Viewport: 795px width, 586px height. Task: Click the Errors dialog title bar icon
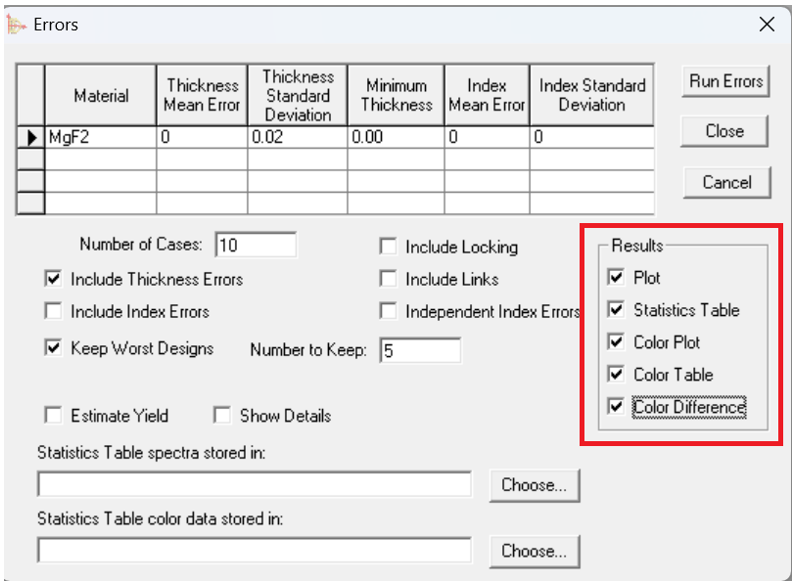coord(17,25)
